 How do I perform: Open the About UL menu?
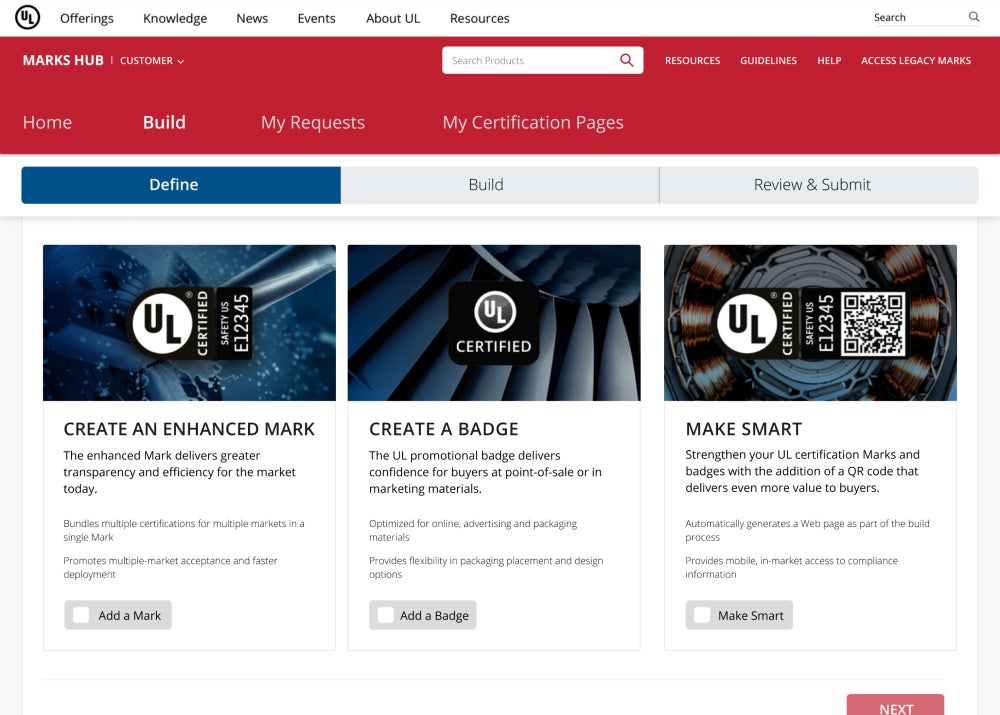[393, 18]
